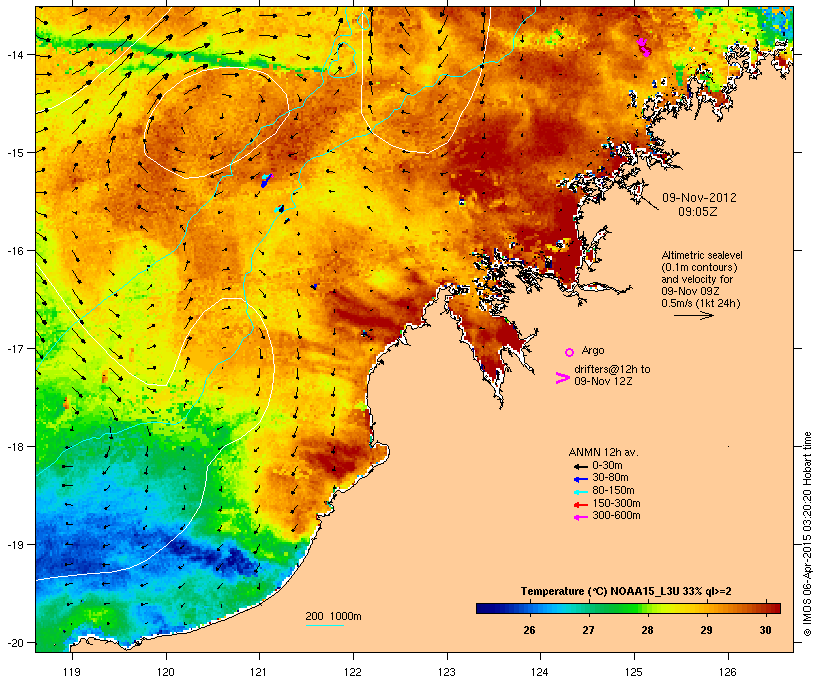Click the blue ANMN mooring marker near 121E
The width and height of the screenshot is (820, 680).
click(x=266, y=181)
